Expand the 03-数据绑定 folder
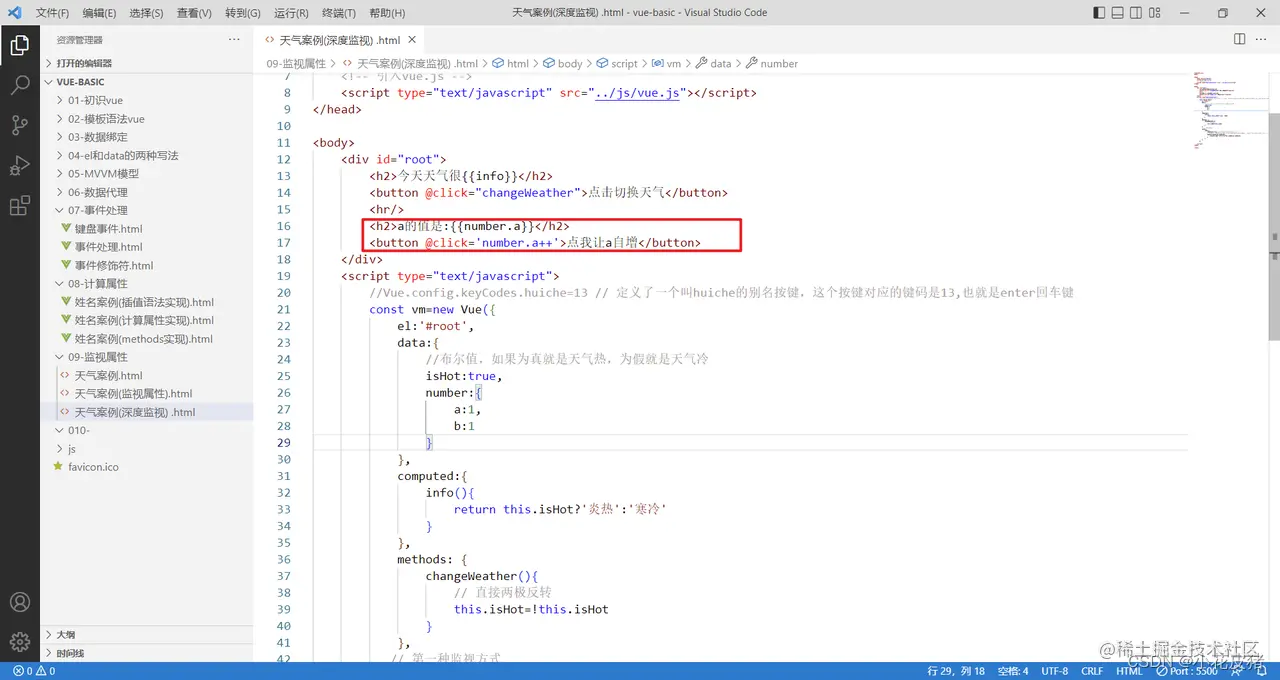 coord(147,137)
